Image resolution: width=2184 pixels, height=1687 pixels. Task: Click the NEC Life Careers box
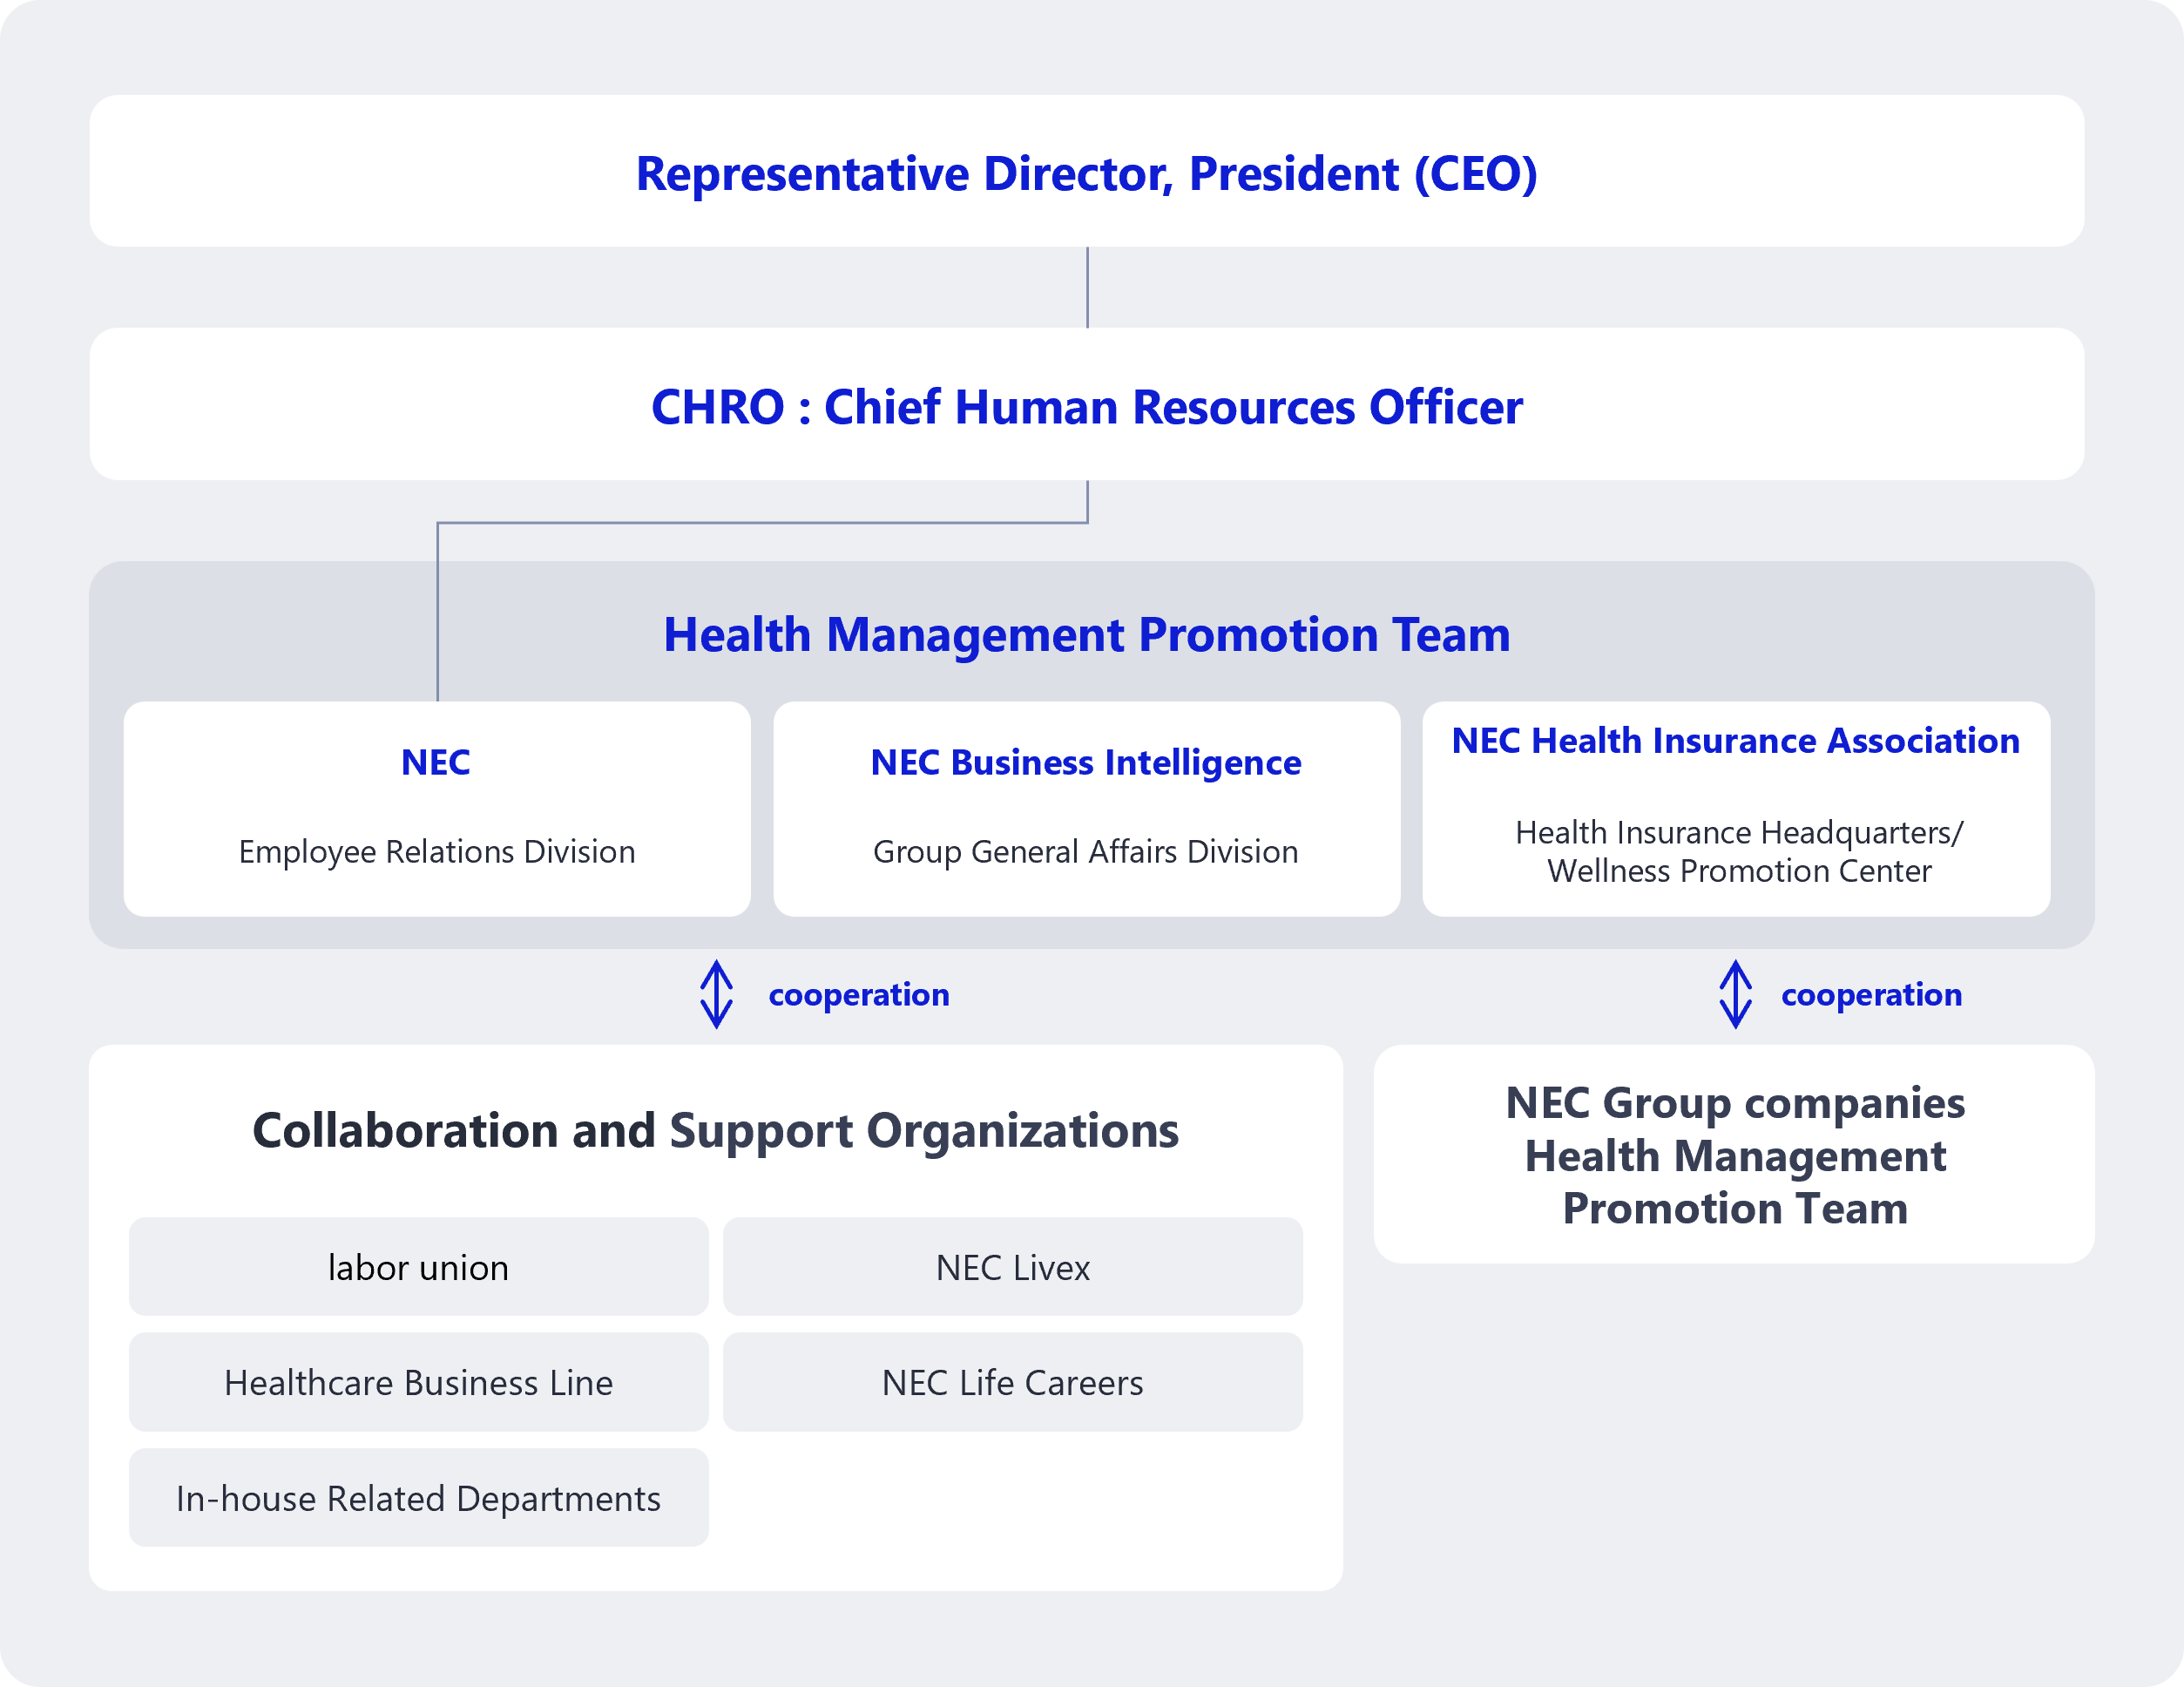pyautogui.click(x=1012, y=1382)
